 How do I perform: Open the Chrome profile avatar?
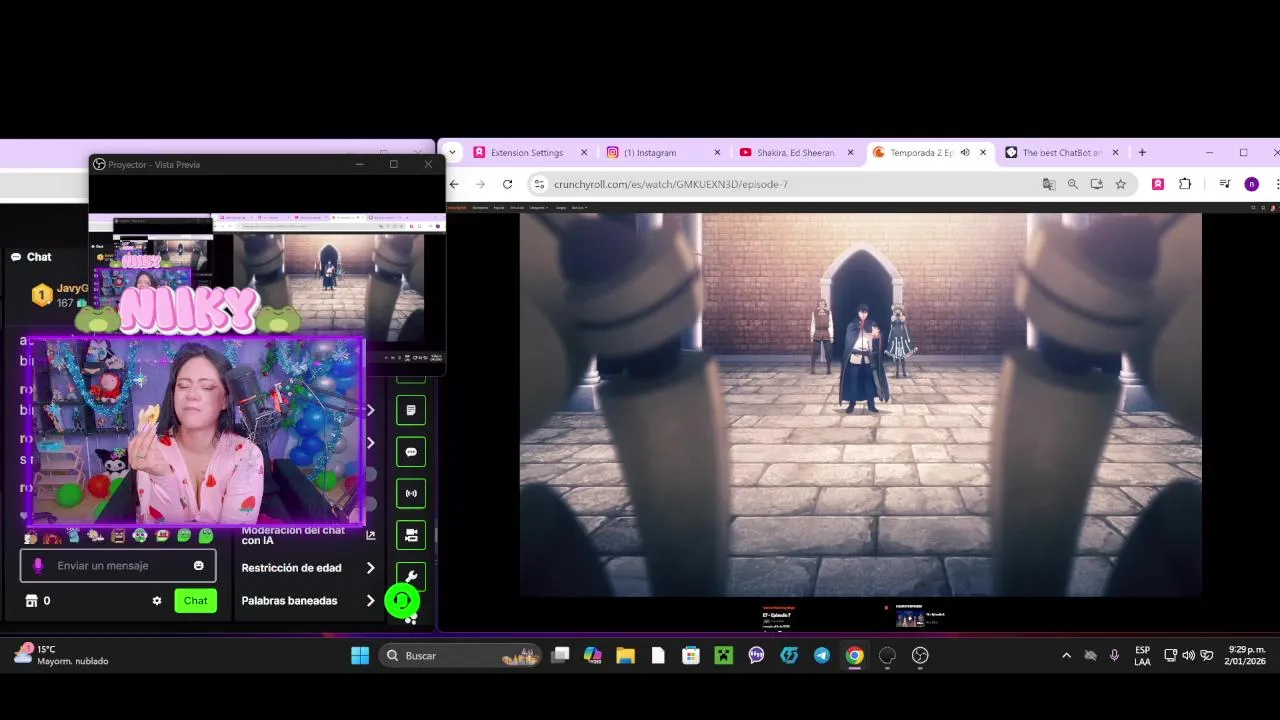pyautogui.click(x=1251, y=184)
